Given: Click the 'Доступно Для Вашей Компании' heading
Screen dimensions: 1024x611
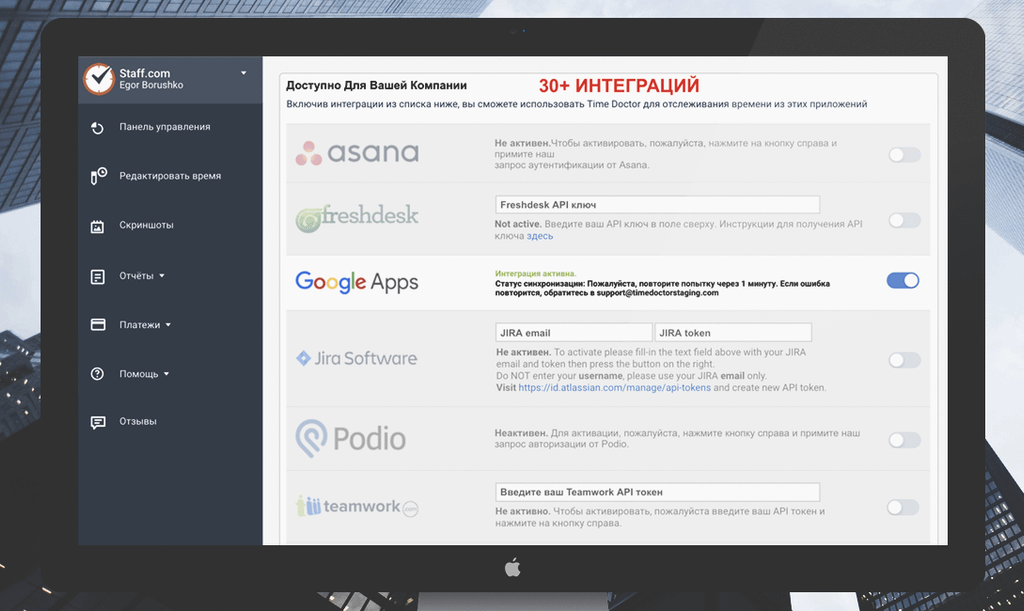Looking at the screenshot, I should coord(377,86).
